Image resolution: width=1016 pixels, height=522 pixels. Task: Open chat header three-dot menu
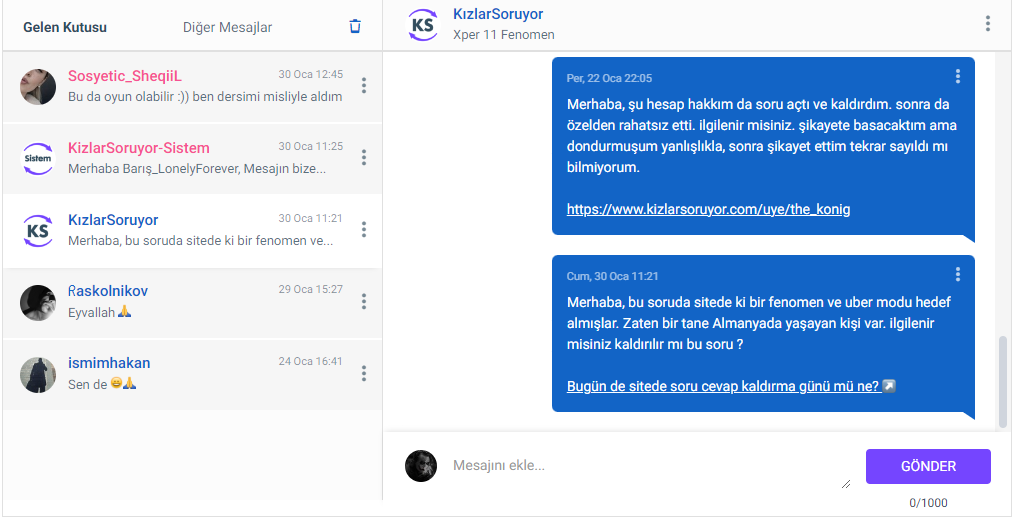987,24
